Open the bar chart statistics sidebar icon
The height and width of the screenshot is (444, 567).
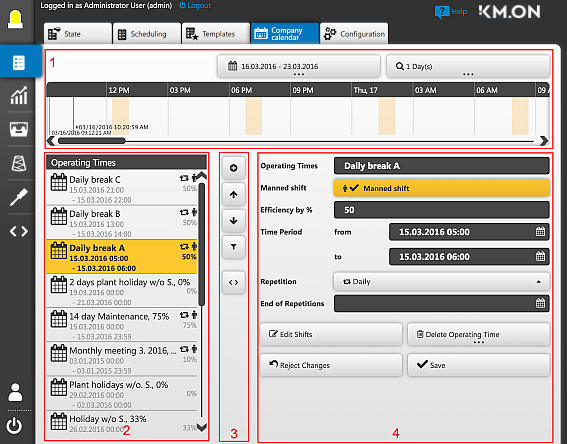18,95
